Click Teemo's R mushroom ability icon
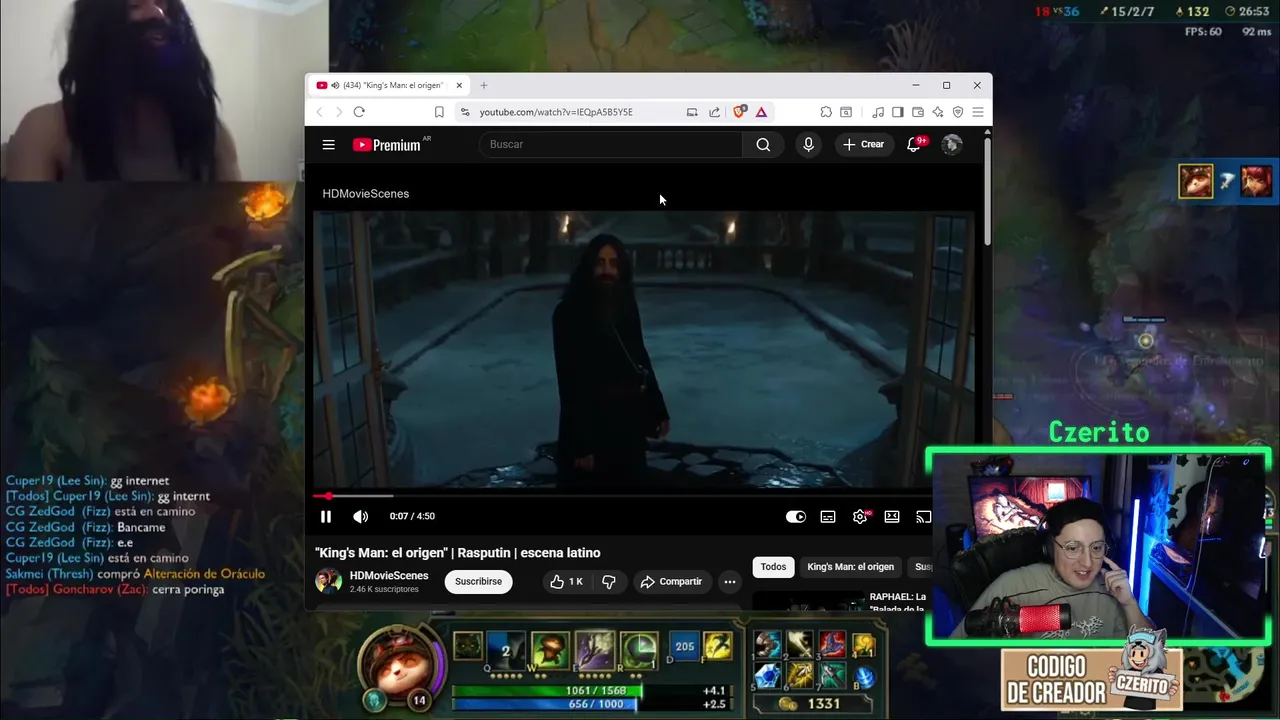Screen dimensions: 1280x720 pyautogui.click(x=639, y=649)
